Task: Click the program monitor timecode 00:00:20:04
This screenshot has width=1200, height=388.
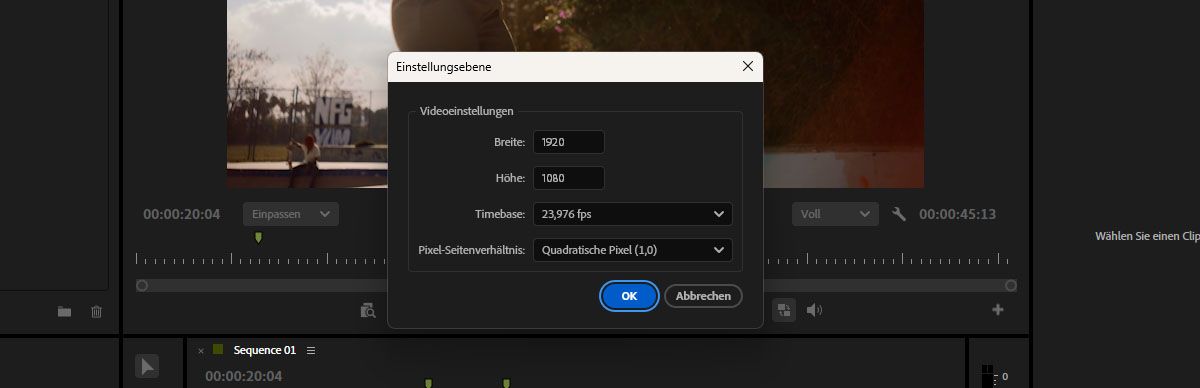Action: pyautogui.click(x=181, y=214)
